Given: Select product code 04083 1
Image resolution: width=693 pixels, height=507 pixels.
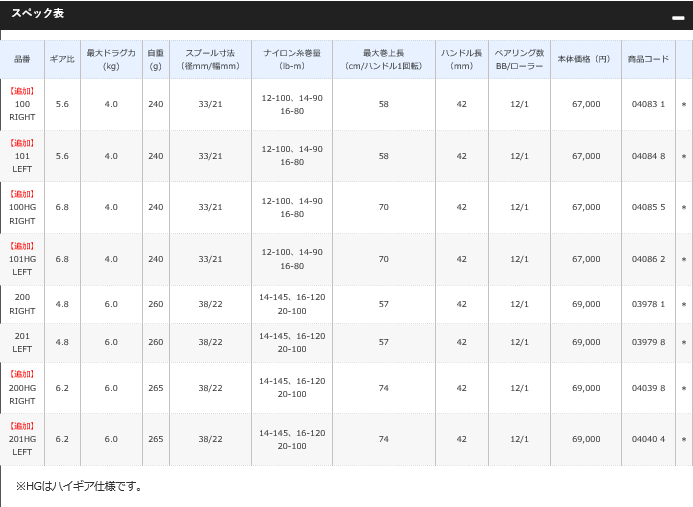Looking at the screenshot, I should (648, 105).
